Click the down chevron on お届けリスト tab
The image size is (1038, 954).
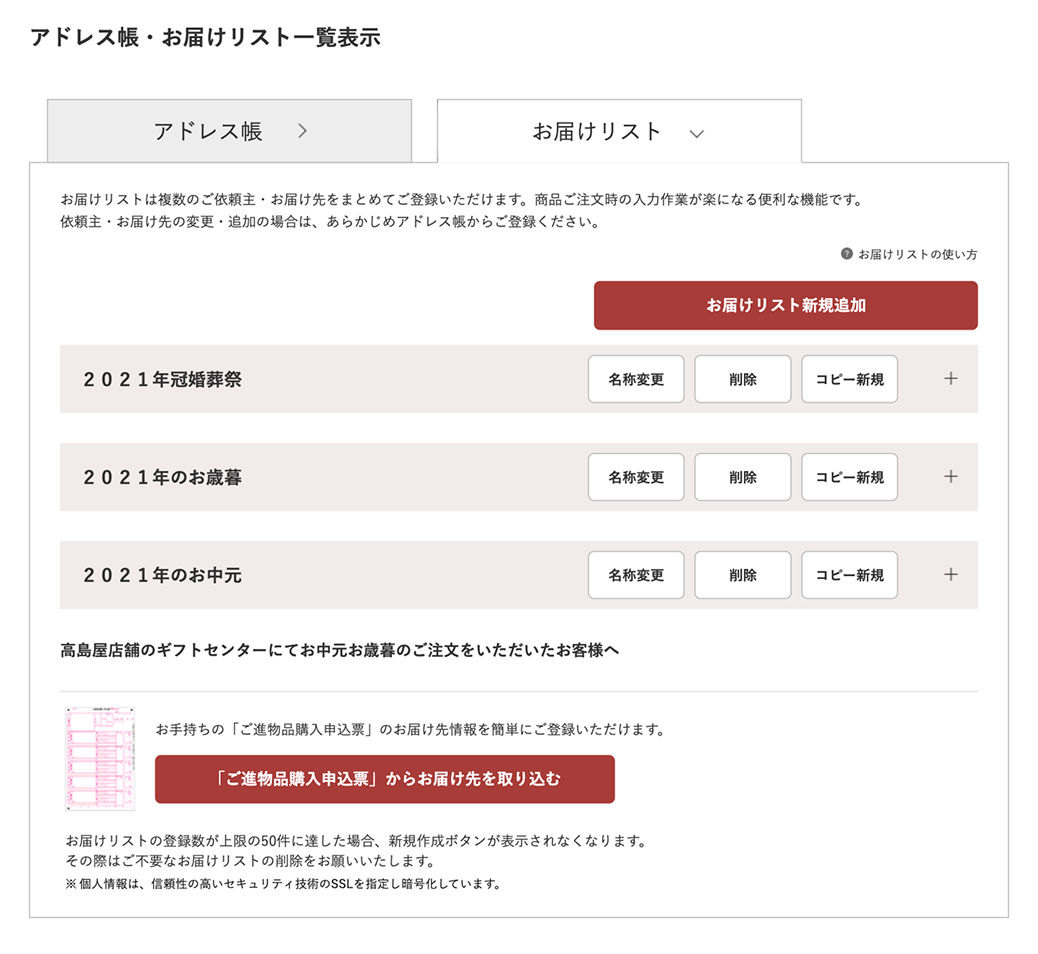[x=696, y=134]
